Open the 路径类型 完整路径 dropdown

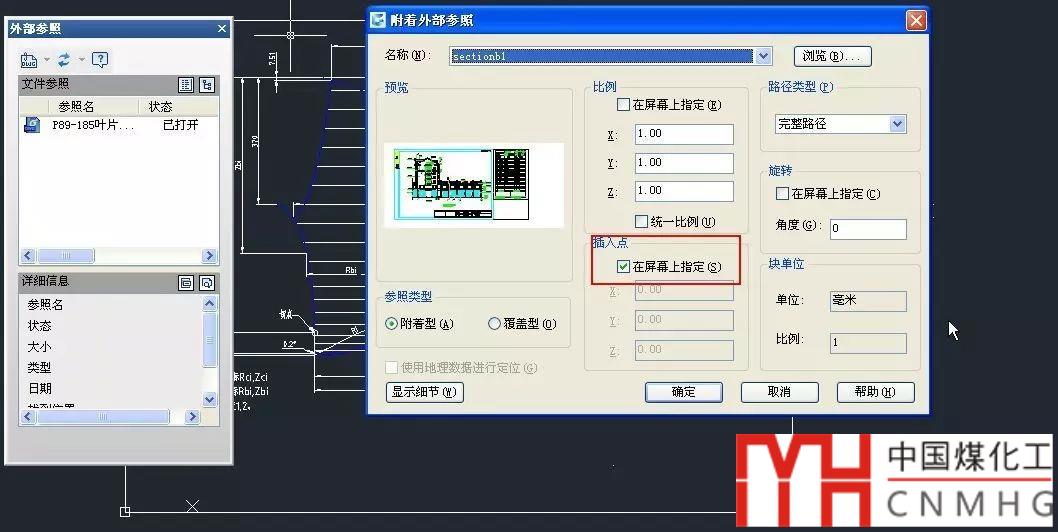[x=840, y=124]
